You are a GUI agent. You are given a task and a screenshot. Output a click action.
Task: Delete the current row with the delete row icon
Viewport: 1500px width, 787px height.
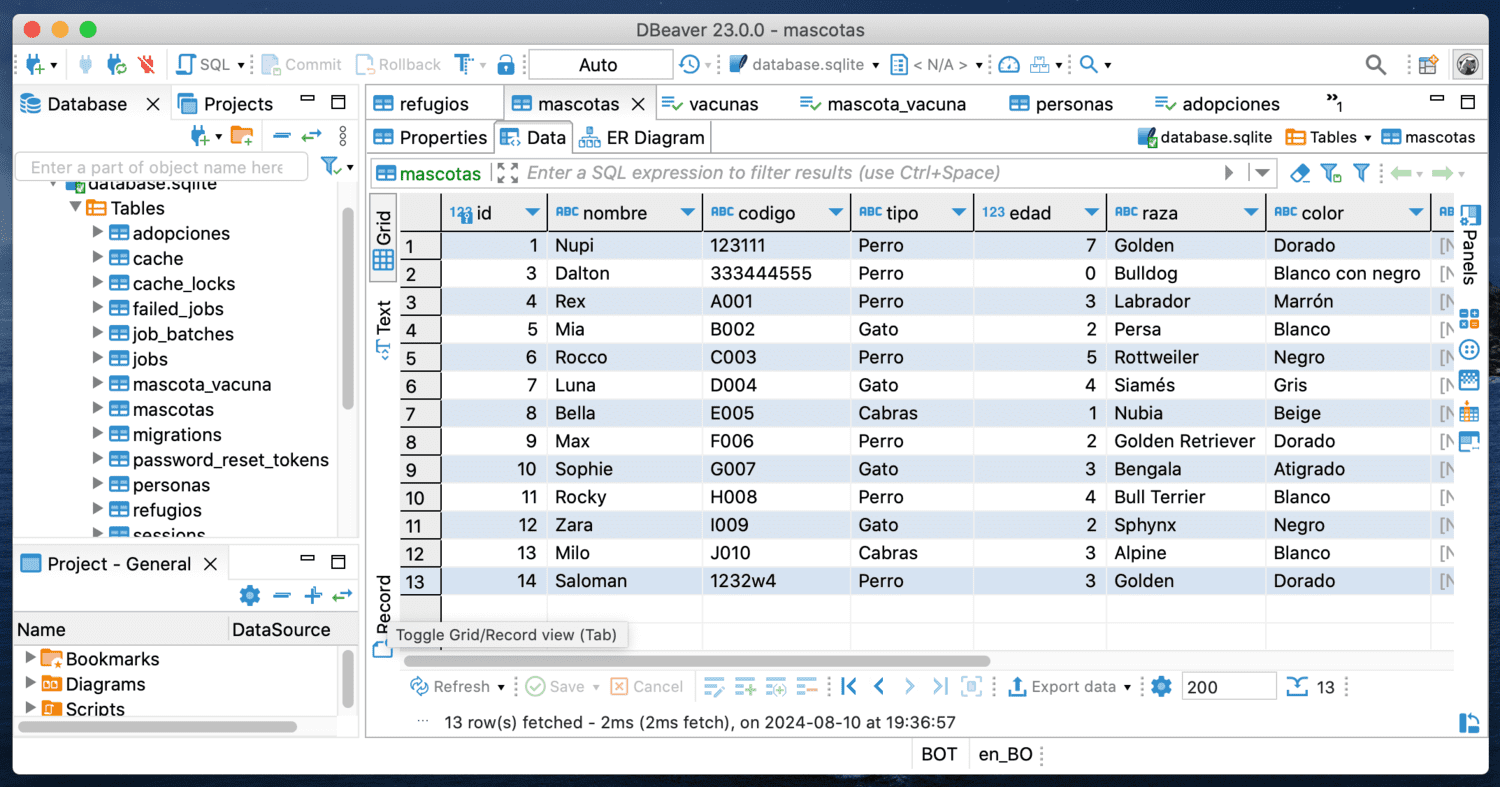click(805, 686)
